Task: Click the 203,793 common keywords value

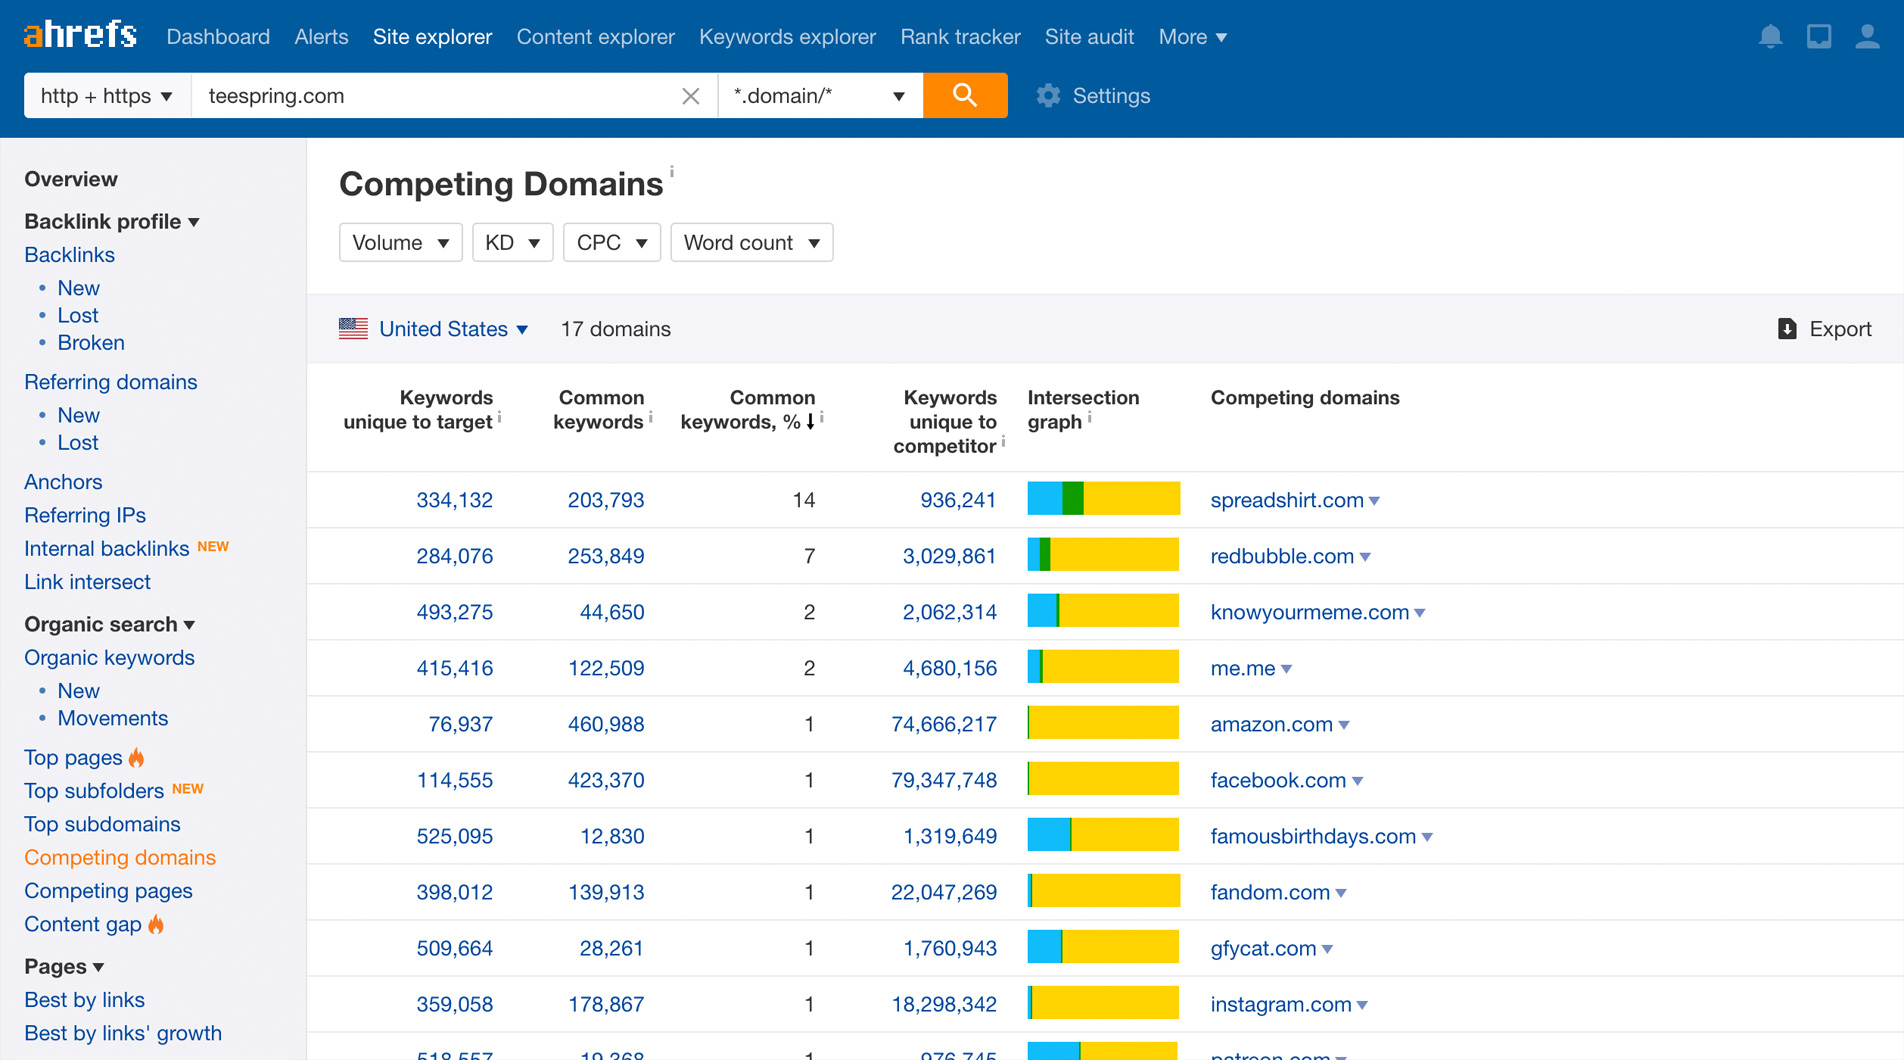Action: (x=605, y=500)
